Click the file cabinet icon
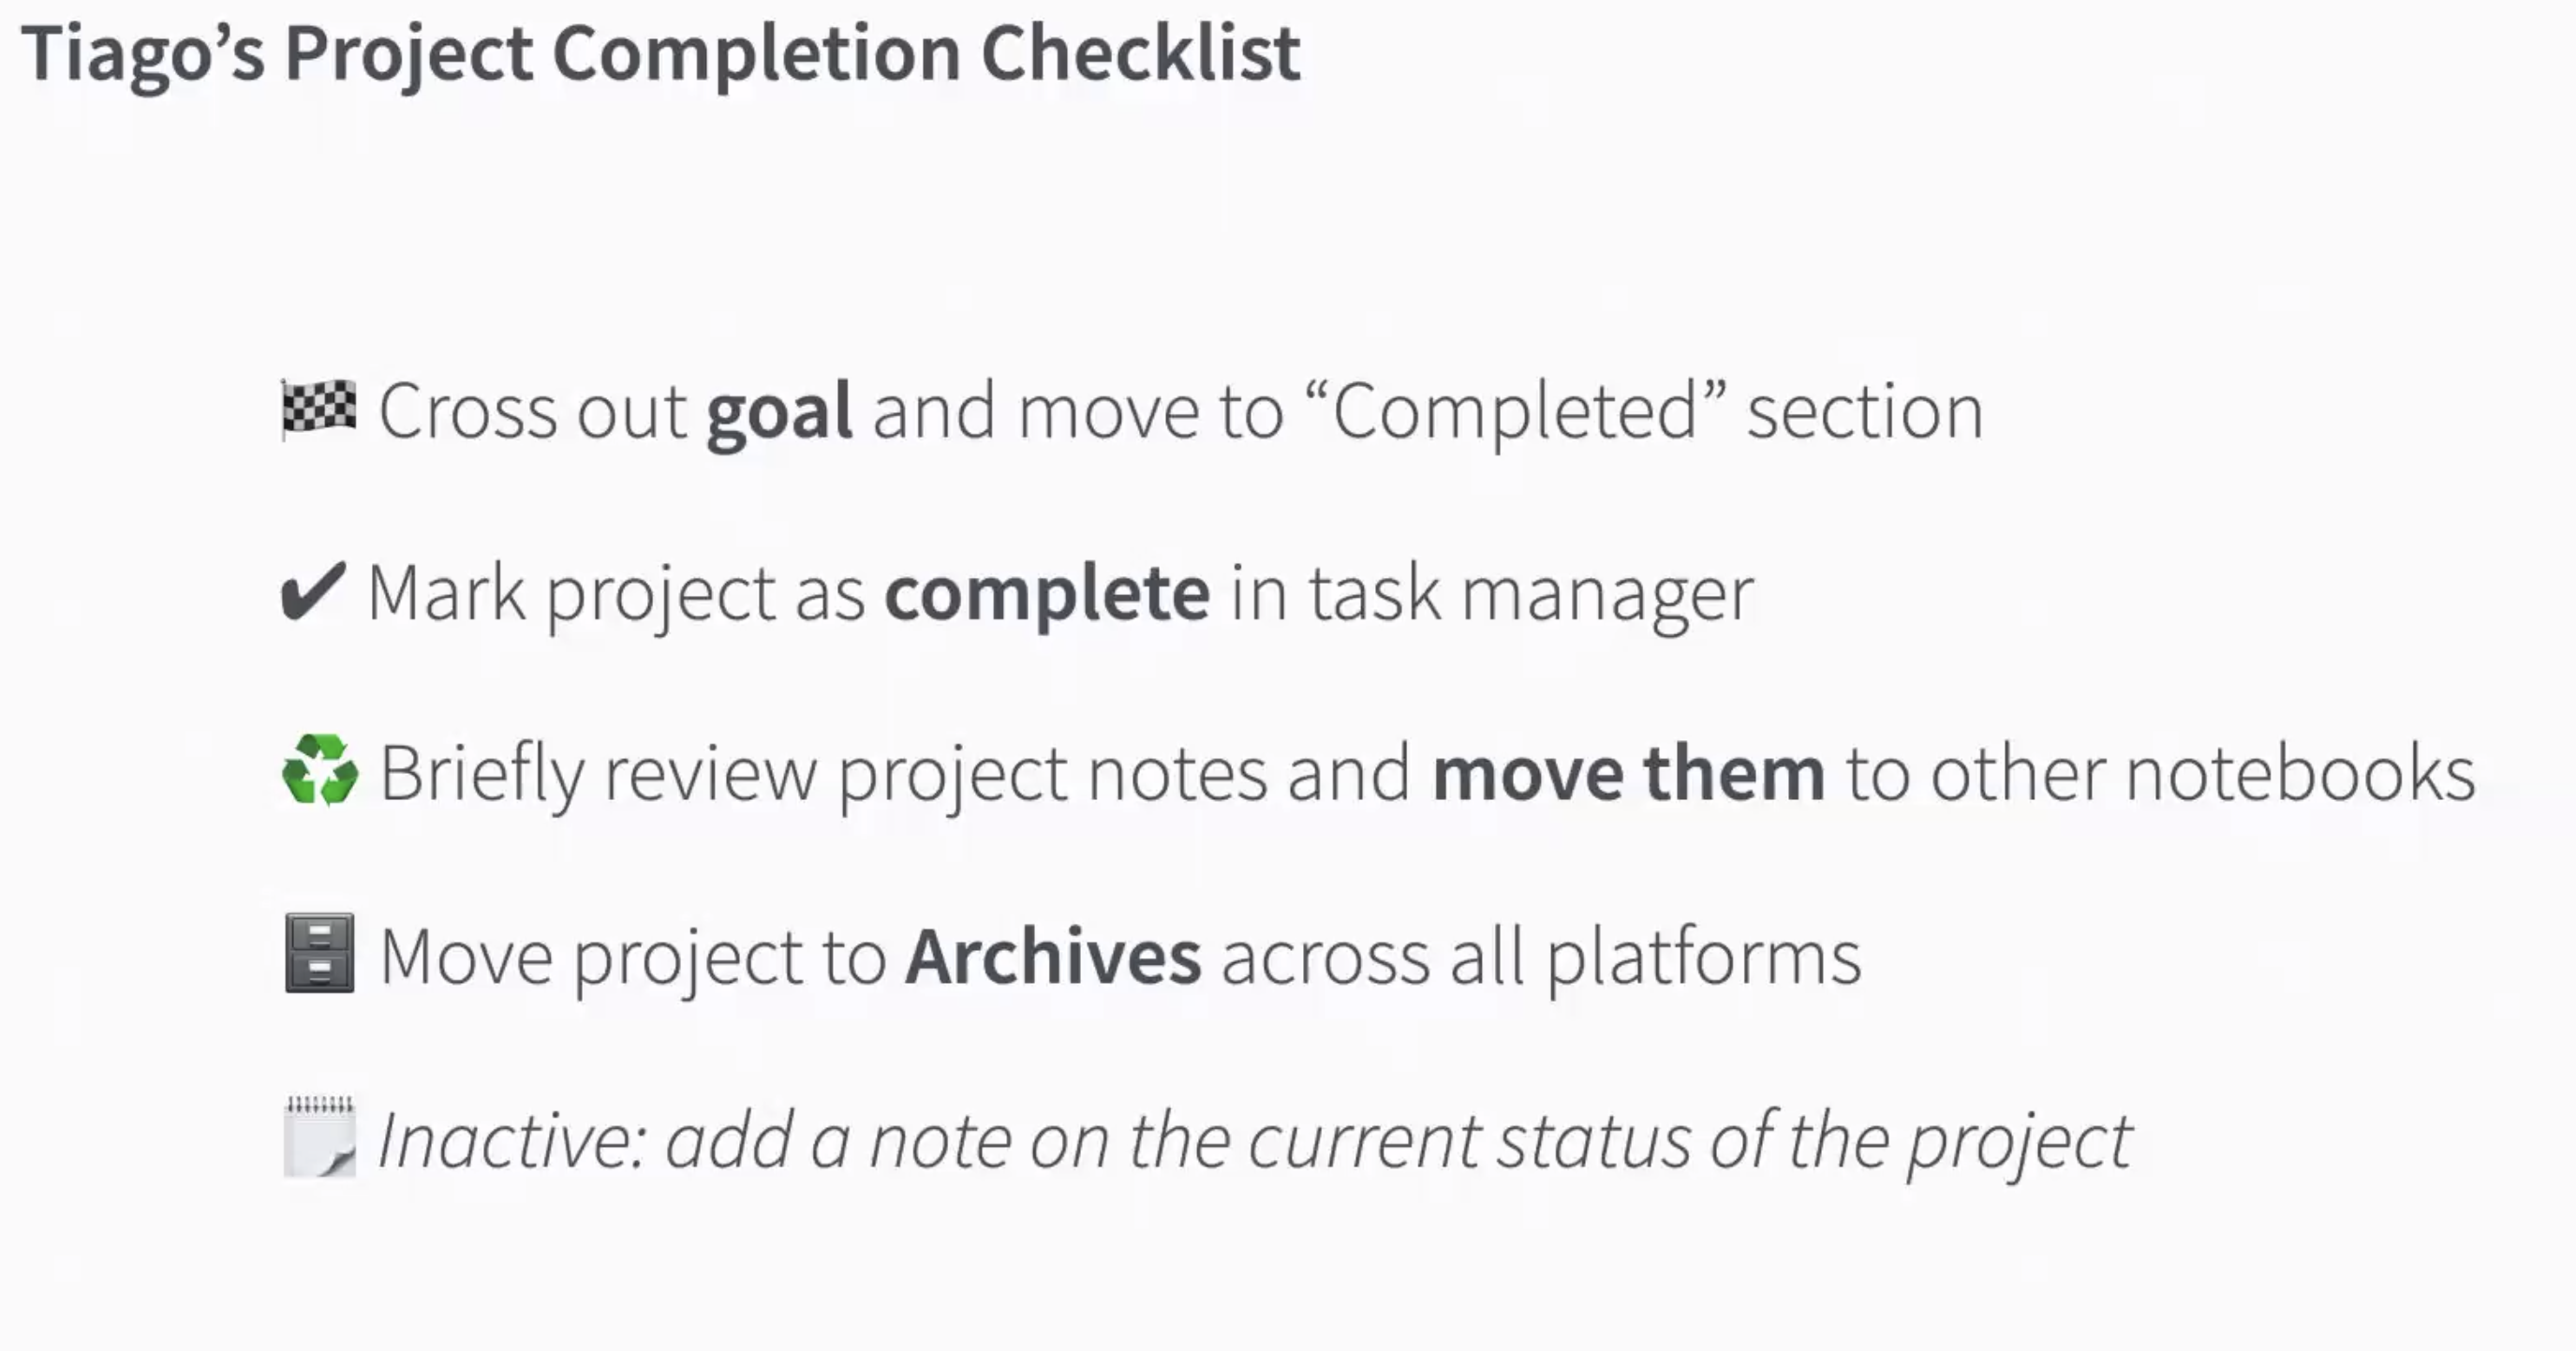The width and height of the screenshot is (2576, 1351). tap(319, 953)
